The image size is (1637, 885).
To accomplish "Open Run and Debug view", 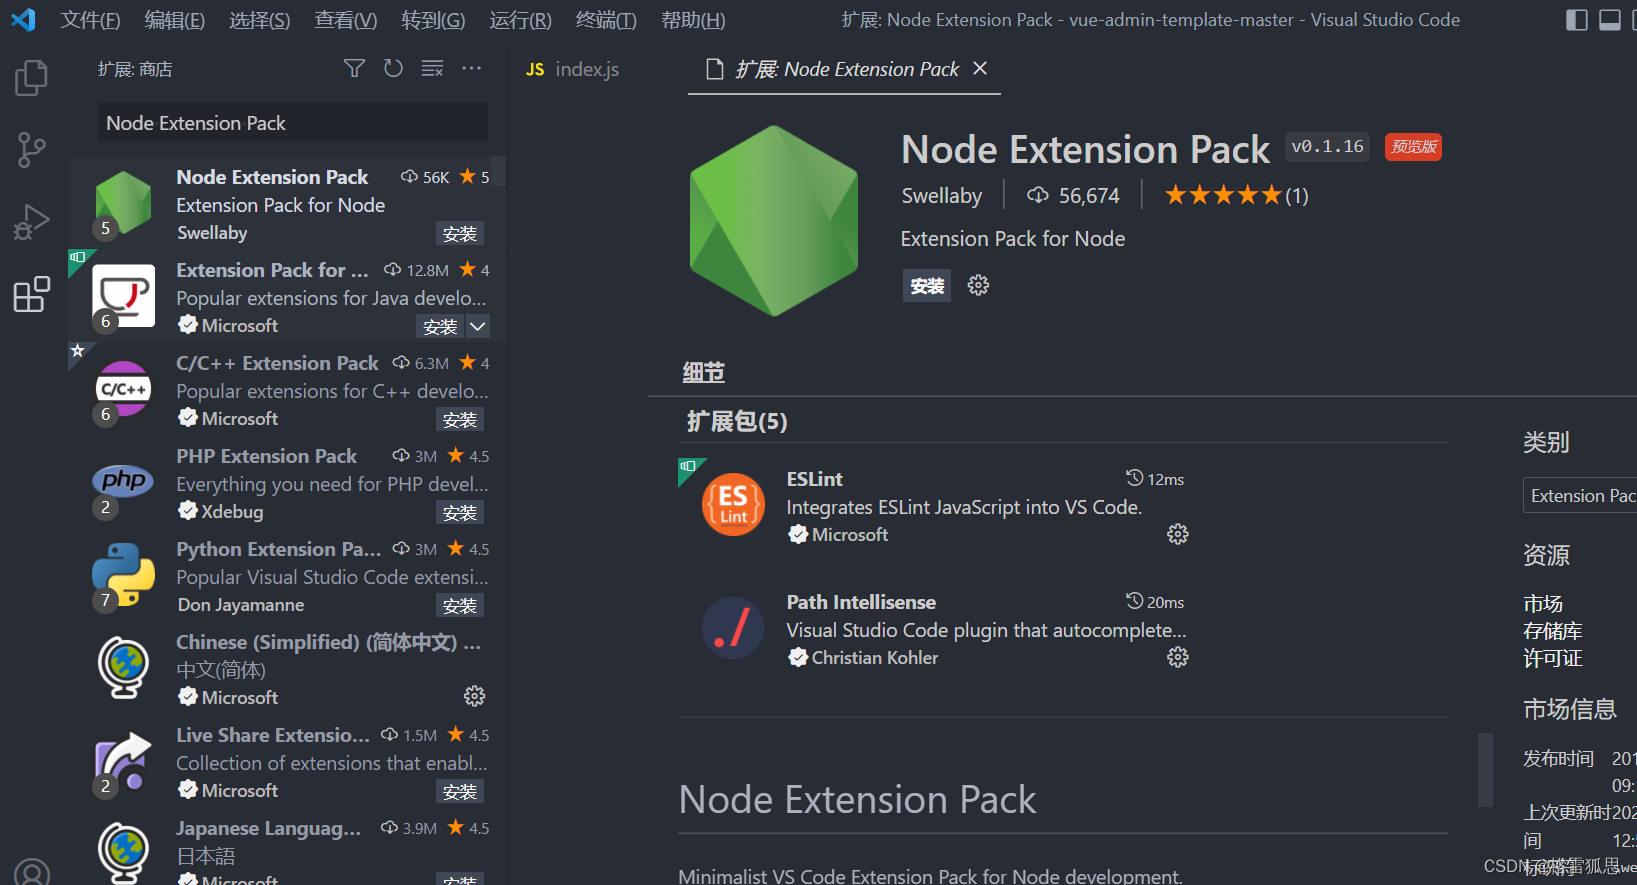I will point(31,222).
